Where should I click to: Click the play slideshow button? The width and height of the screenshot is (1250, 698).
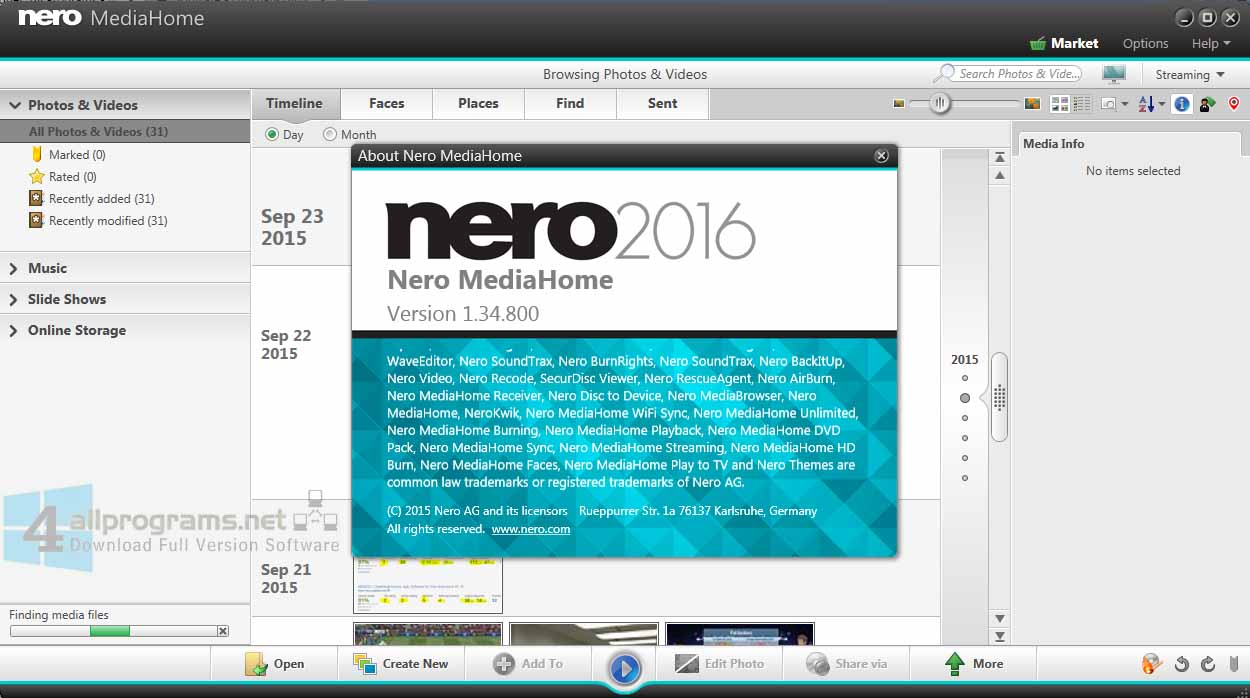[625, 667]
